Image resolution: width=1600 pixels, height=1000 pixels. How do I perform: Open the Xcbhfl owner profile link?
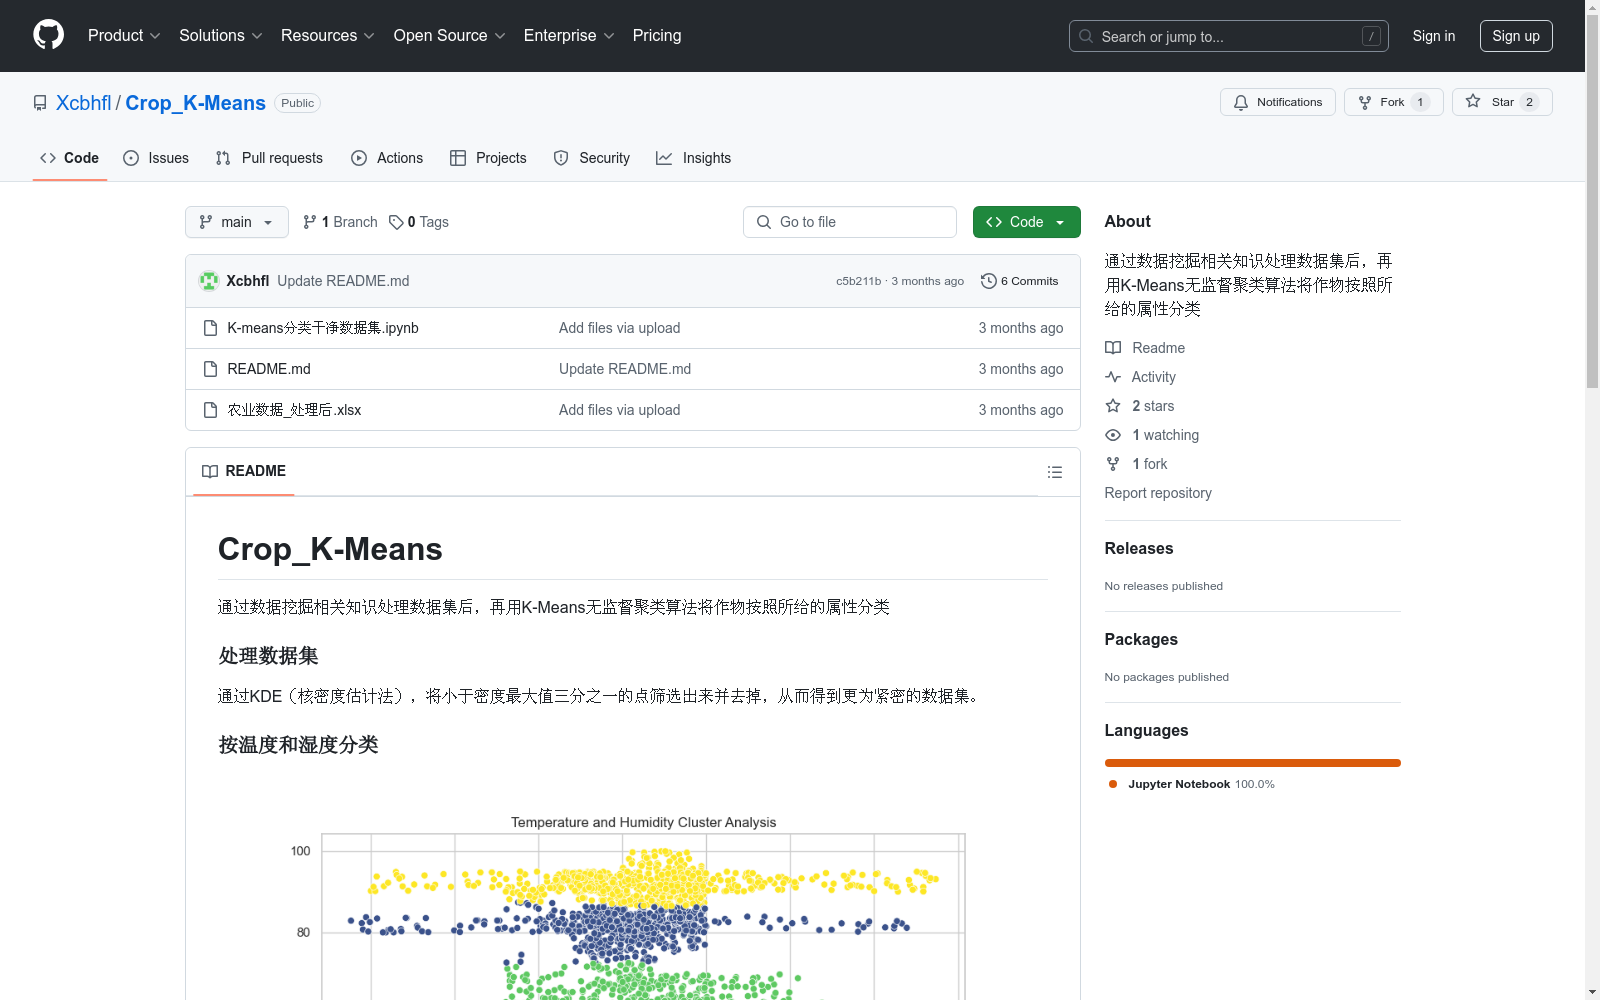coord(84,103)
